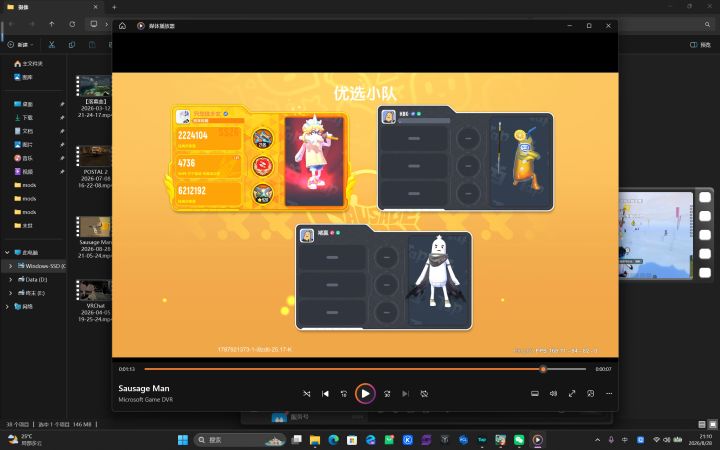Skip forward 30 seconds

click(x=387, y=394)
